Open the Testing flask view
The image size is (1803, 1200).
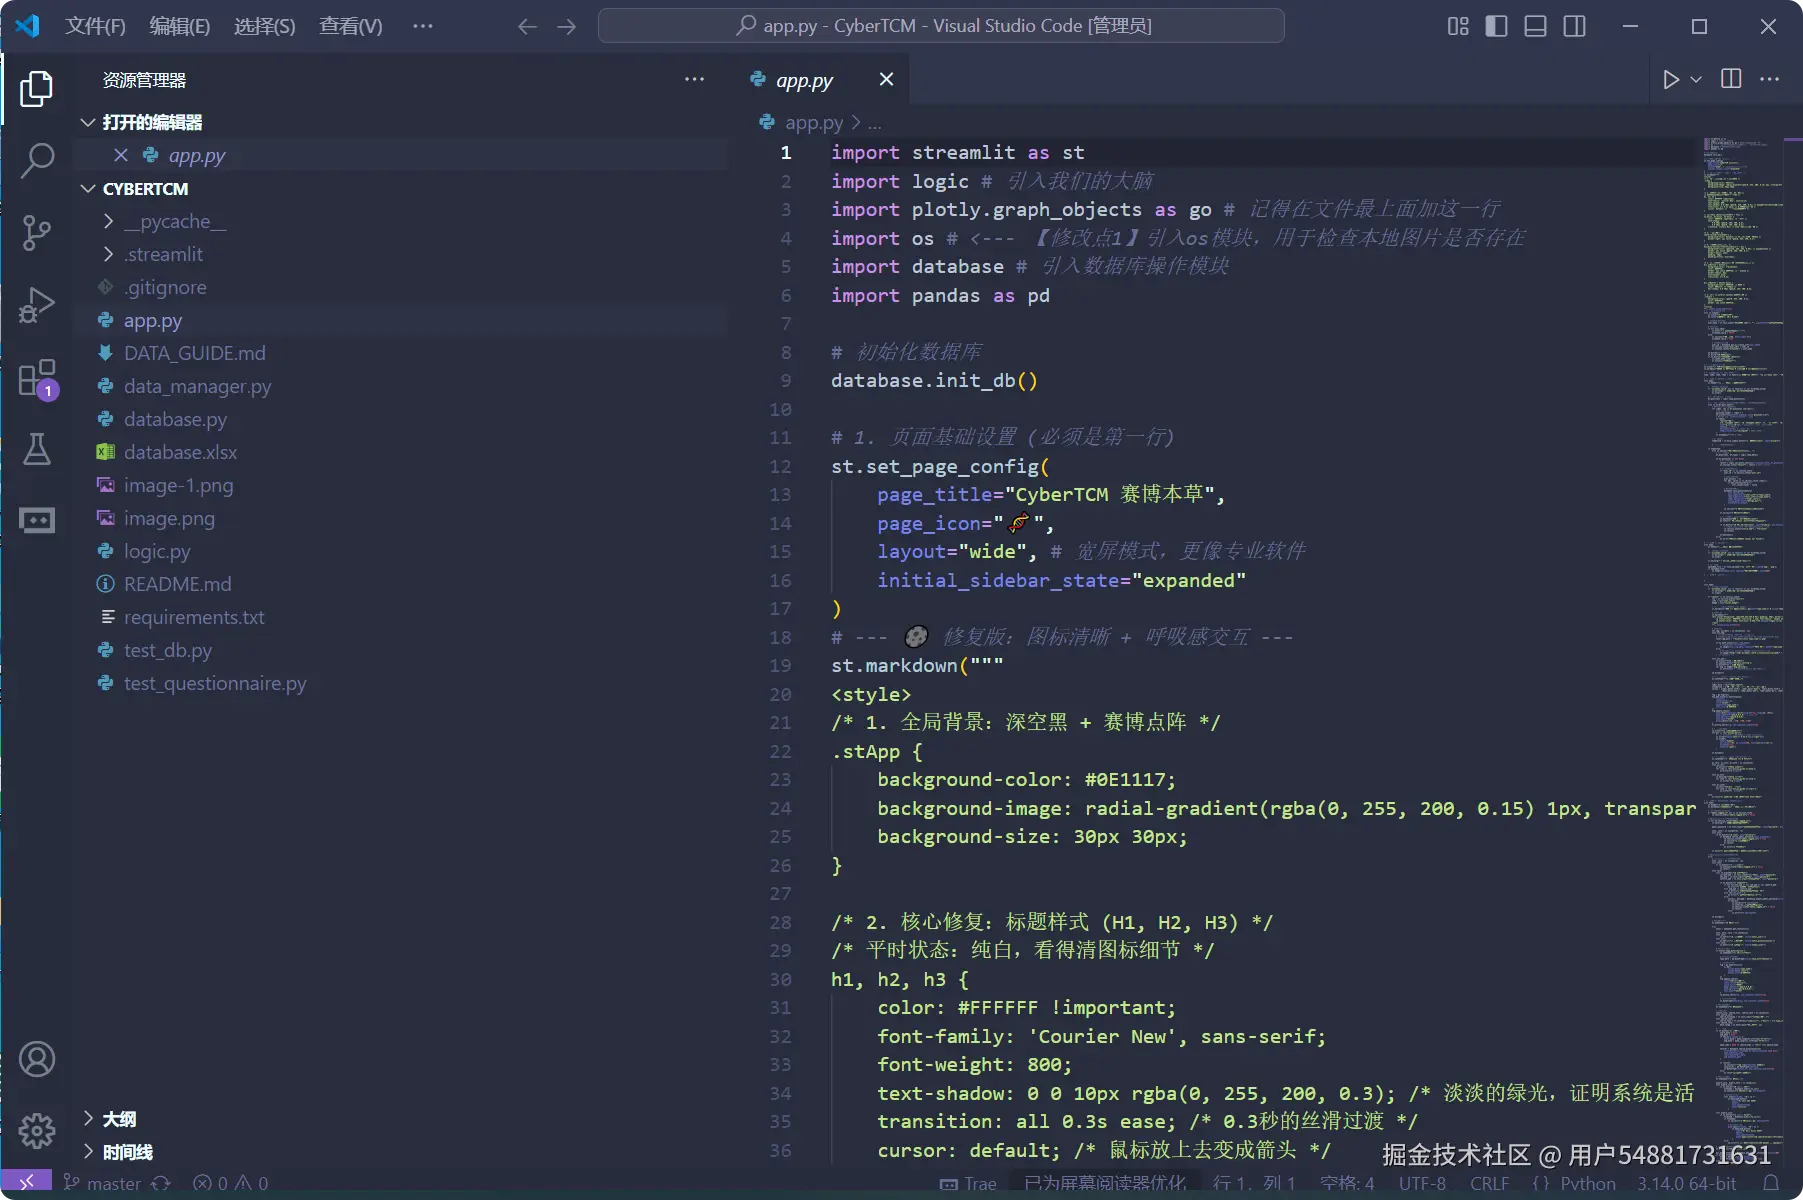pos(37,449)
